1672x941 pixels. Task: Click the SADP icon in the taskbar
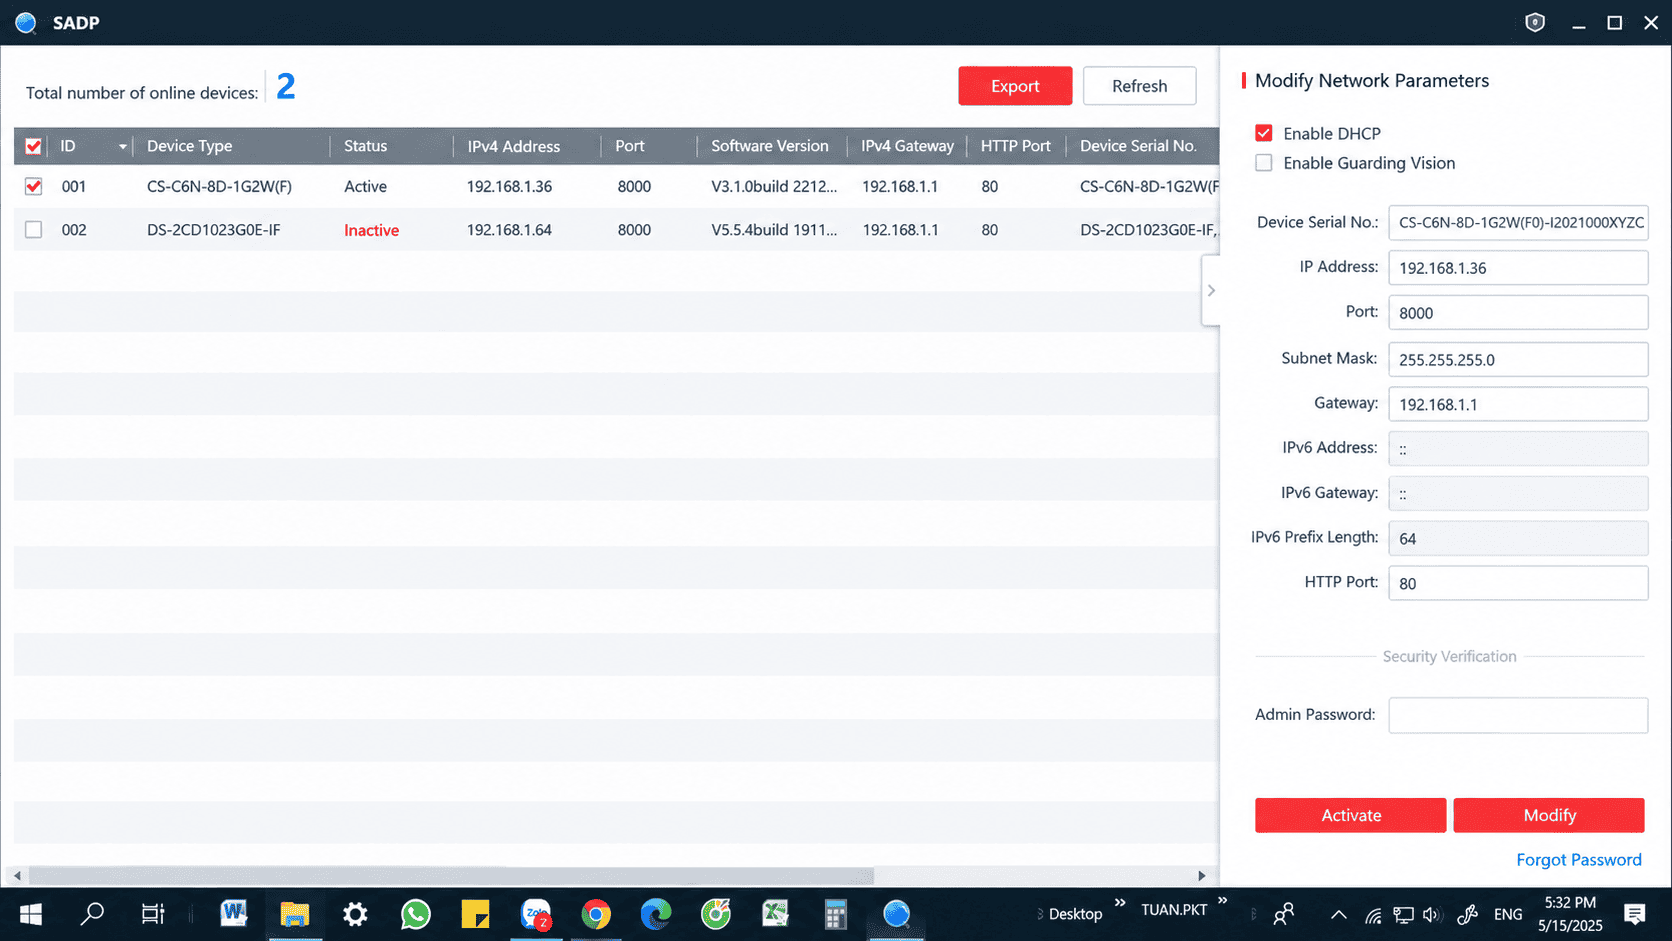pyautogui.click(x=896, y=913)
